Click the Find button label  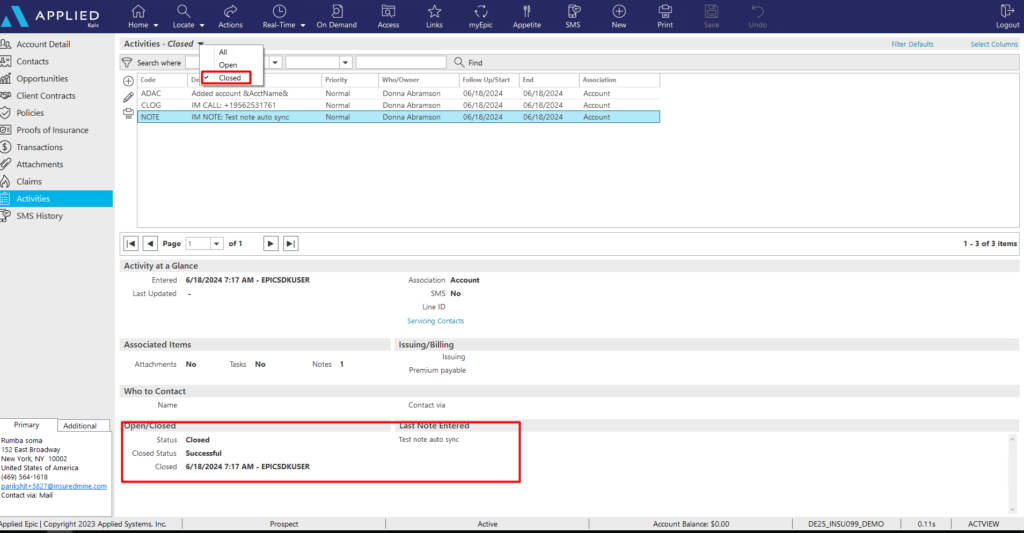475,63
